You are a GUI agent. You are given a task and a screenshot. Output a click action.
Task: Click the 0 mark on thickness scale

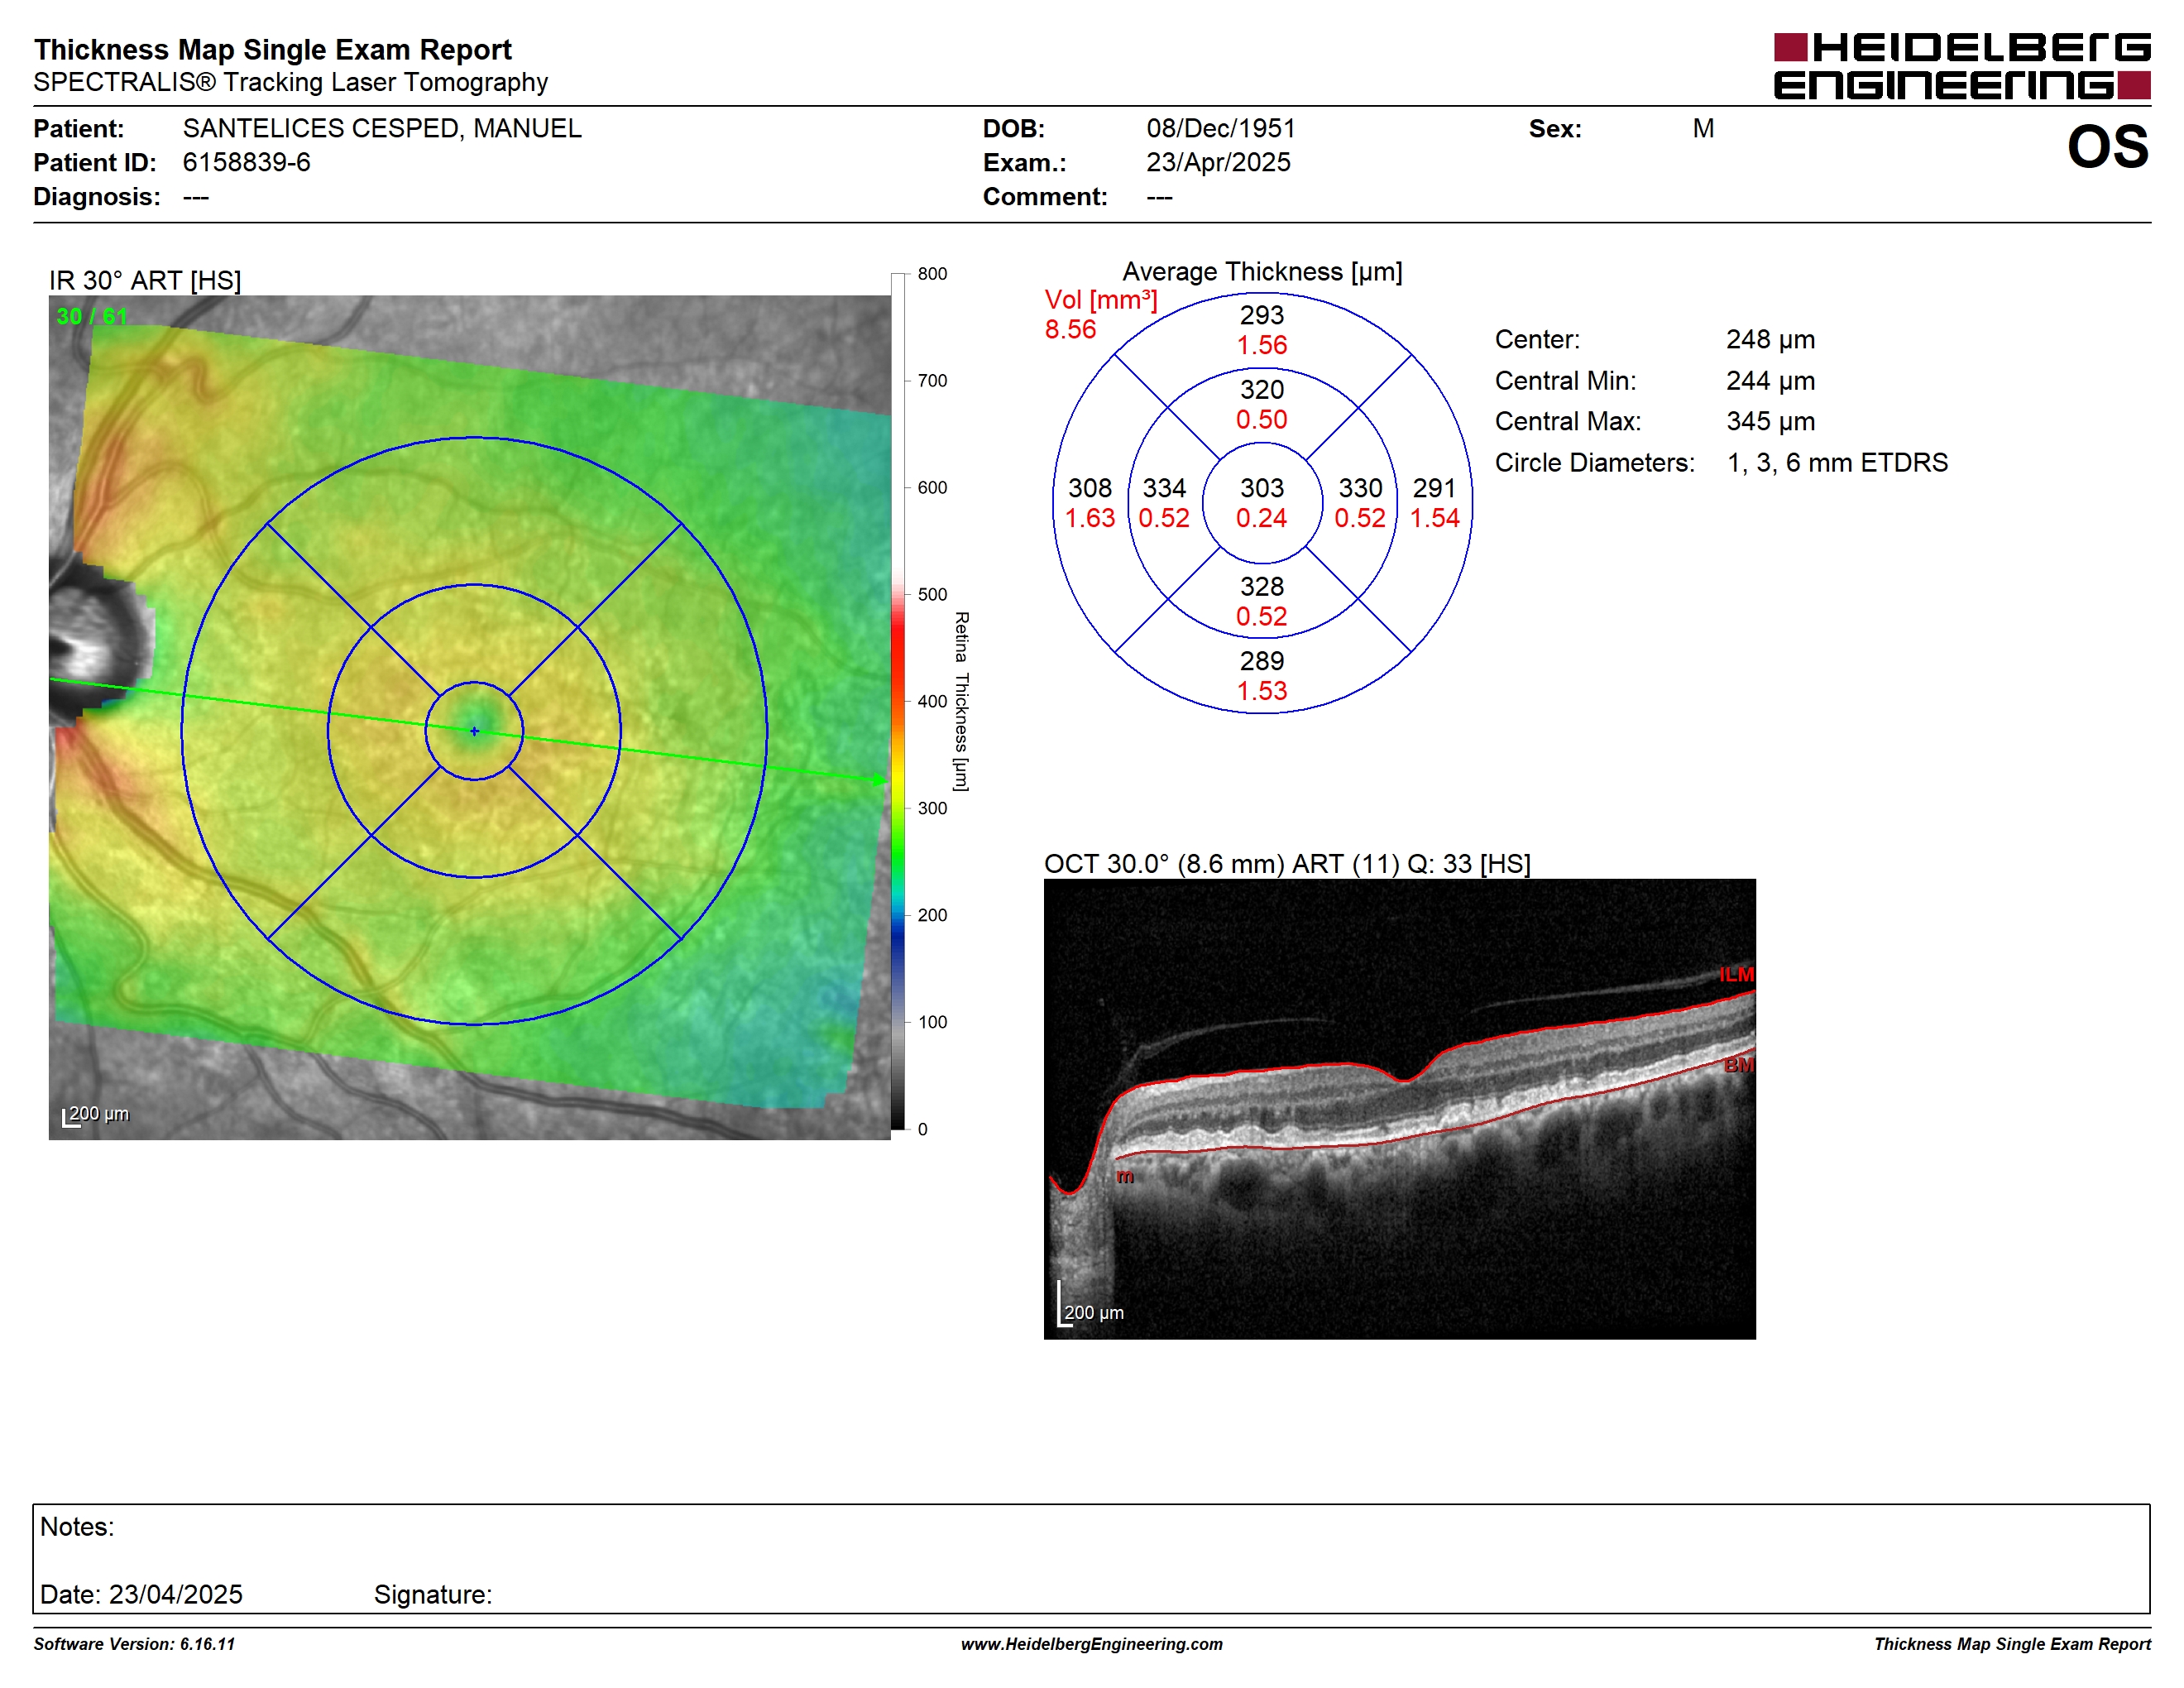(x=922, y=1130)
